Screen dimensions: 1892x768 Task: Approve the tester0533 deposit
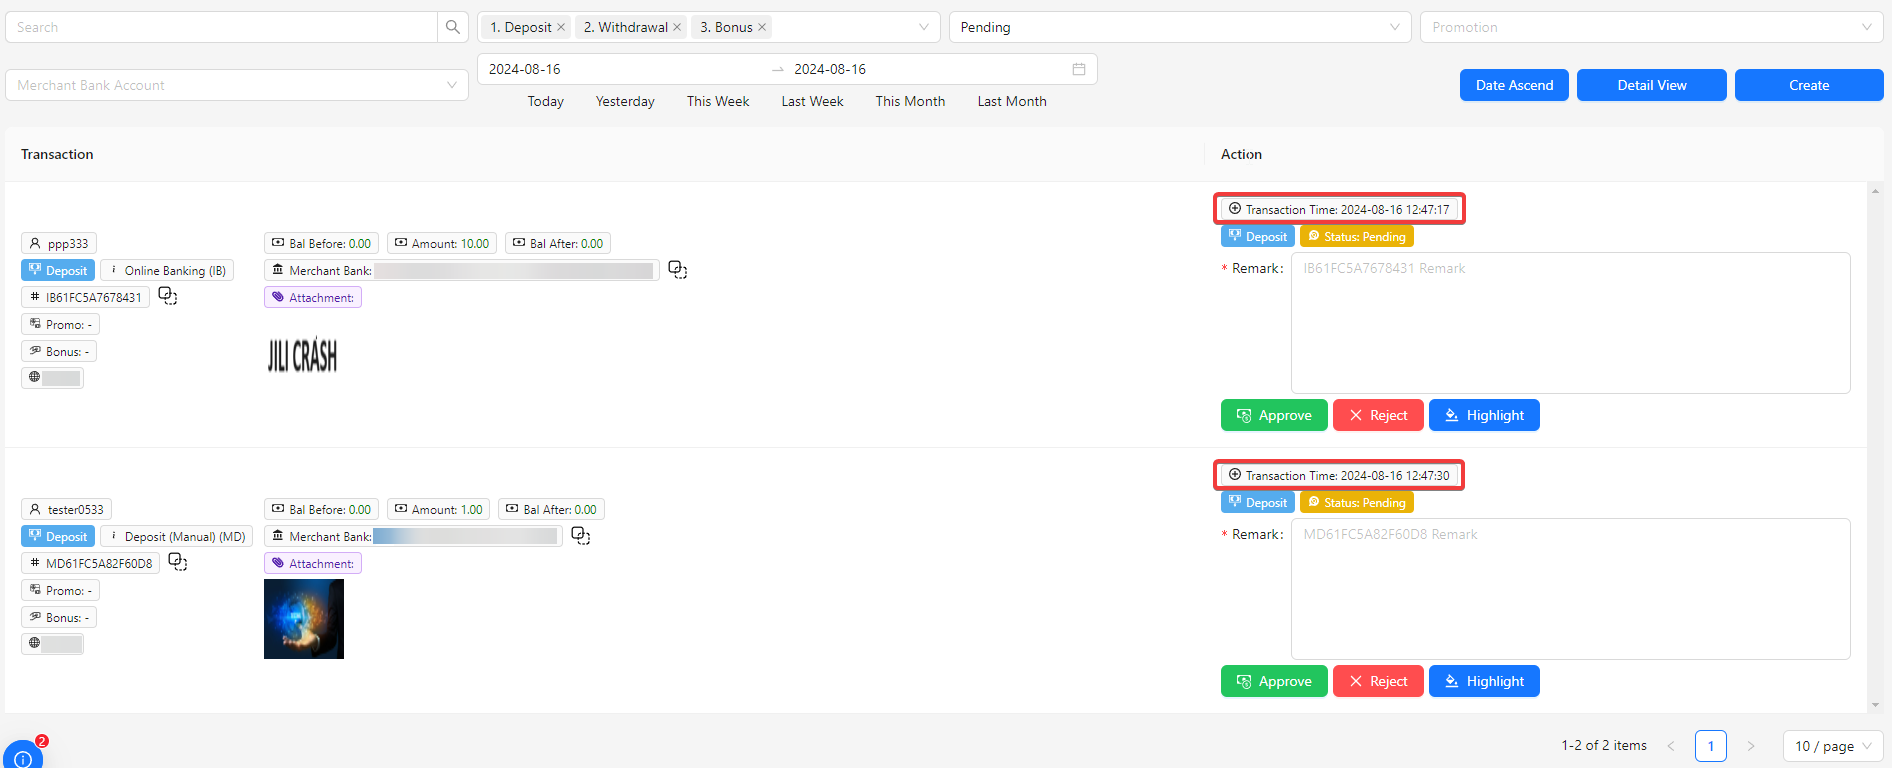tap(1274, 681)
